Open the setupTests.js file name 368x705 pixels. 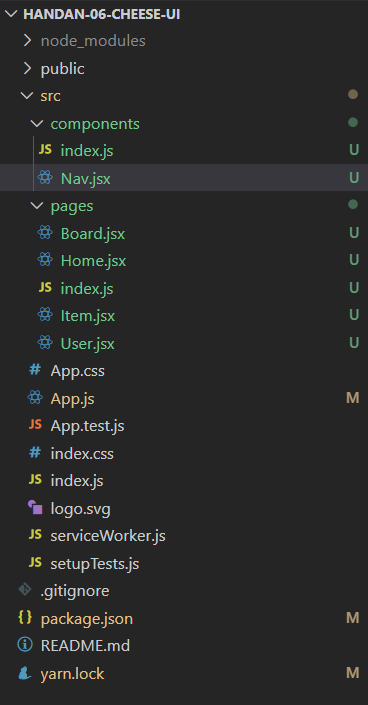pos(95,564)
